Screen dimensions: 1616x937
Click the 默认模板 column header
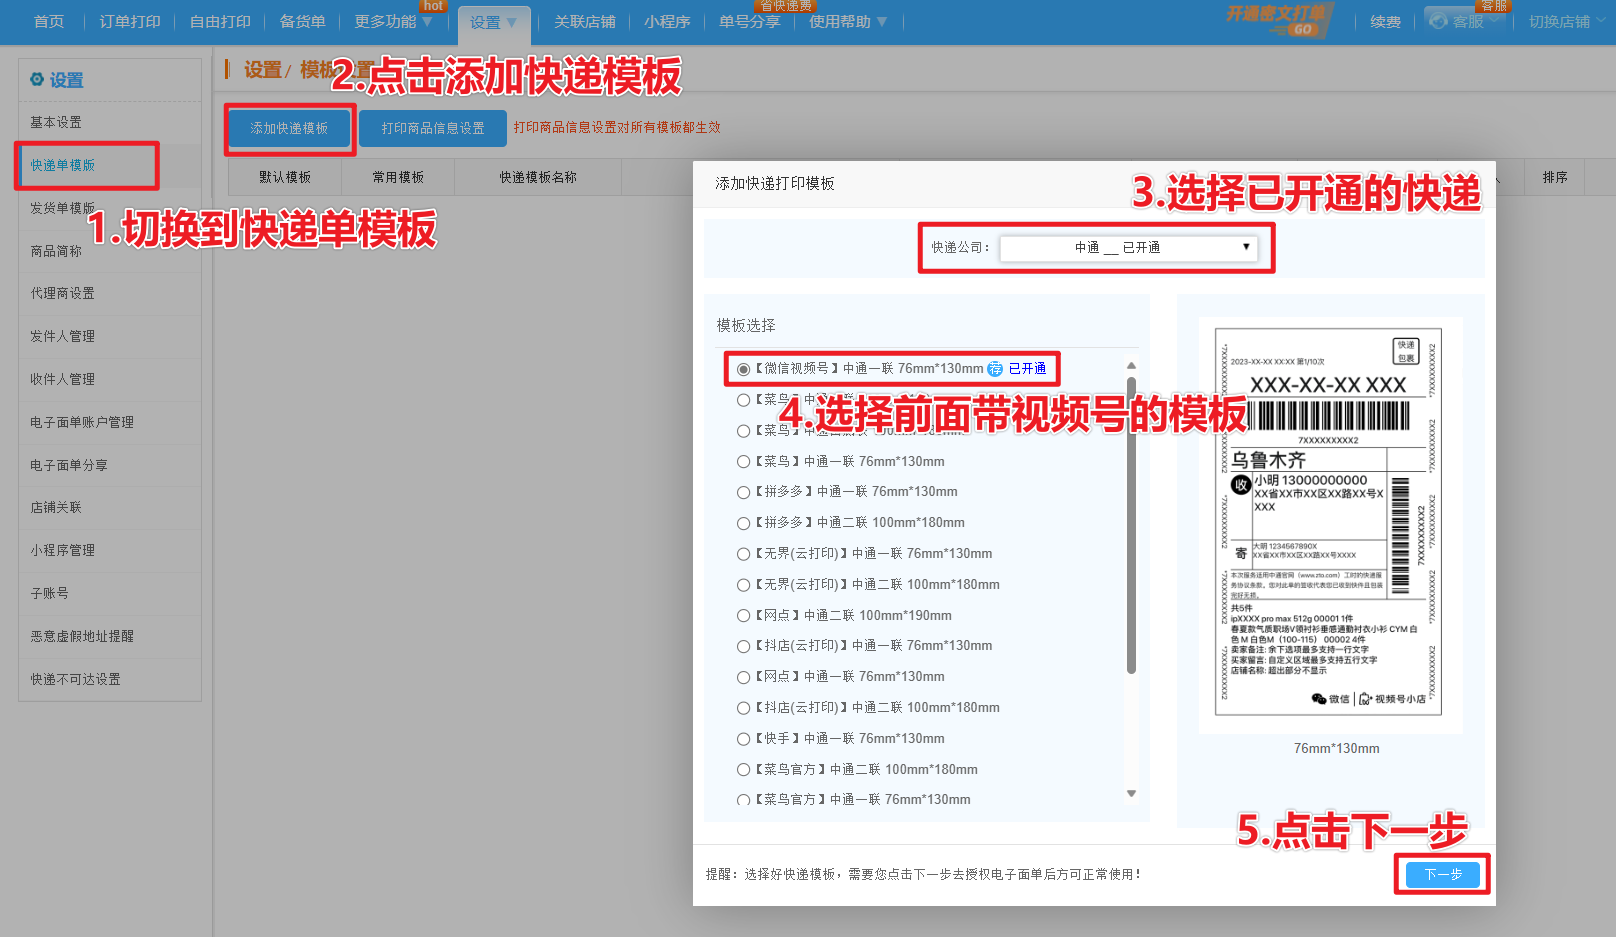[x=285, y=177]
